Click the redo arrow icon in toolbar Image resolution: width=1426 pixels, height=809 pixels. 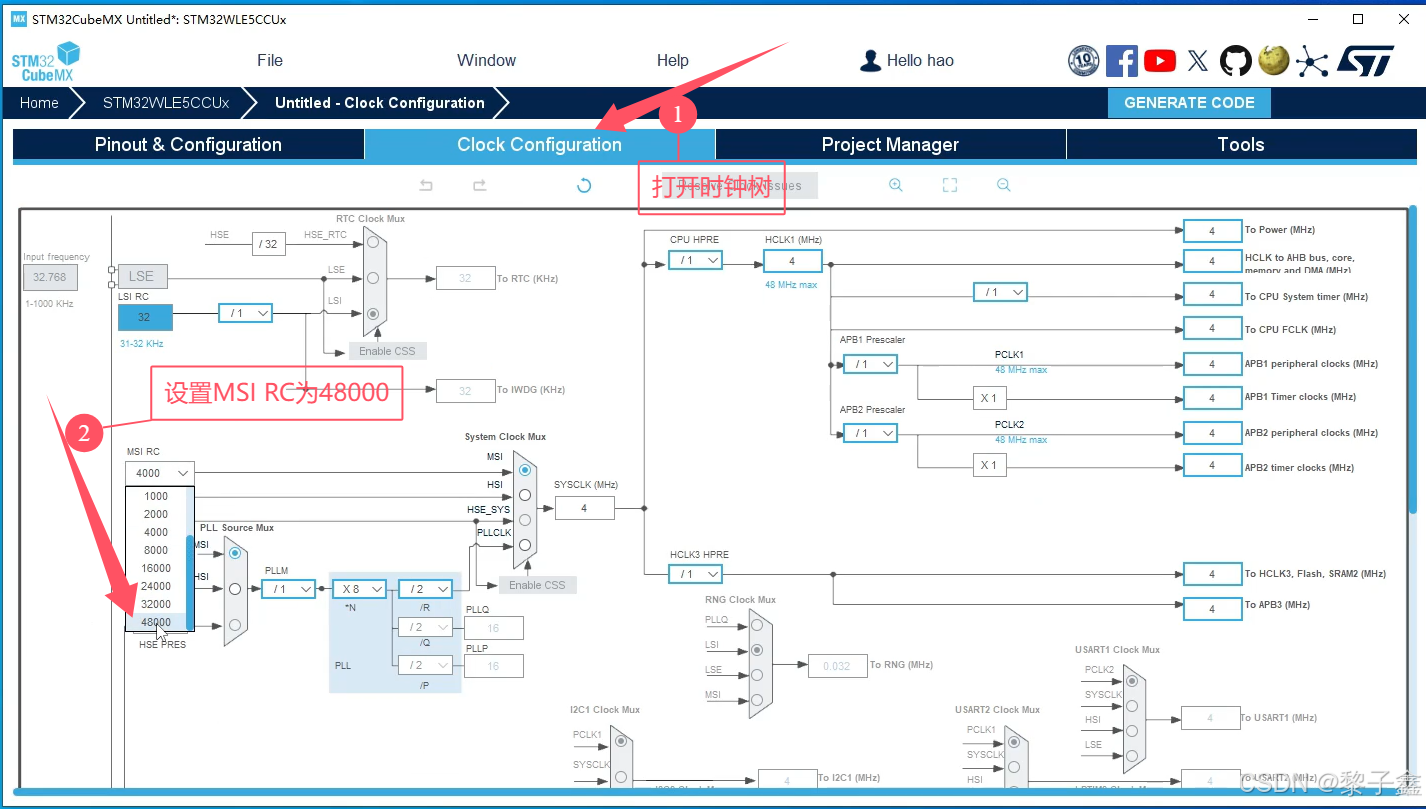point(479,185)
